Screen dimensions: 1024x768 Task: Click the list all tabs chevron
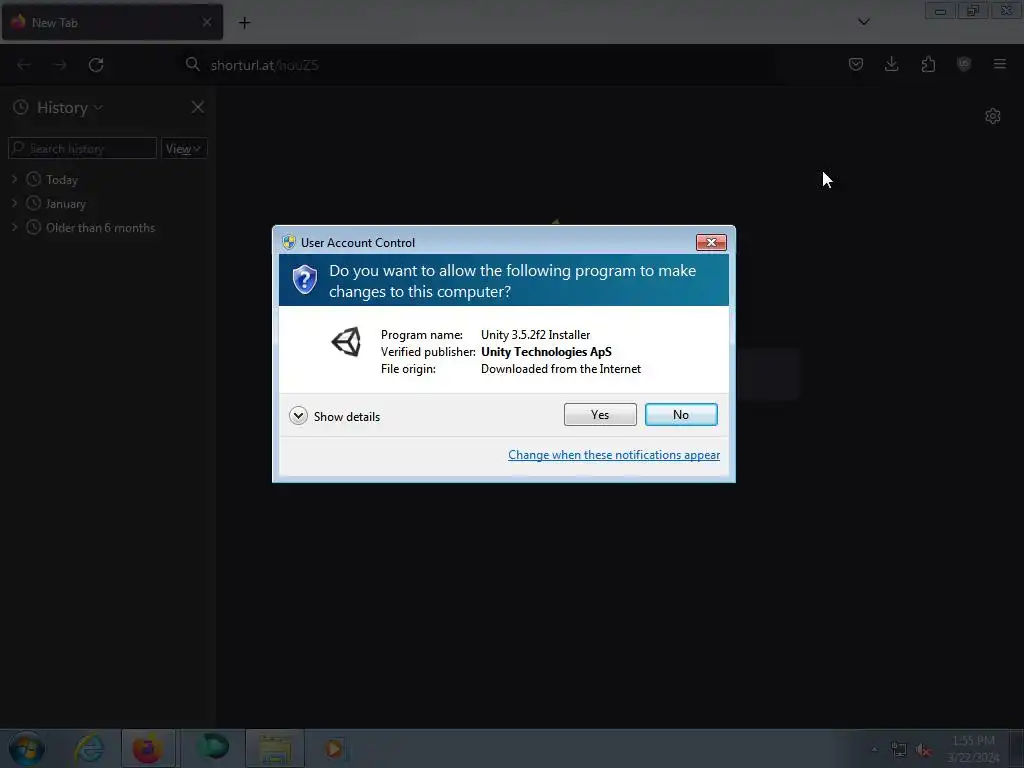pos(863,22)
